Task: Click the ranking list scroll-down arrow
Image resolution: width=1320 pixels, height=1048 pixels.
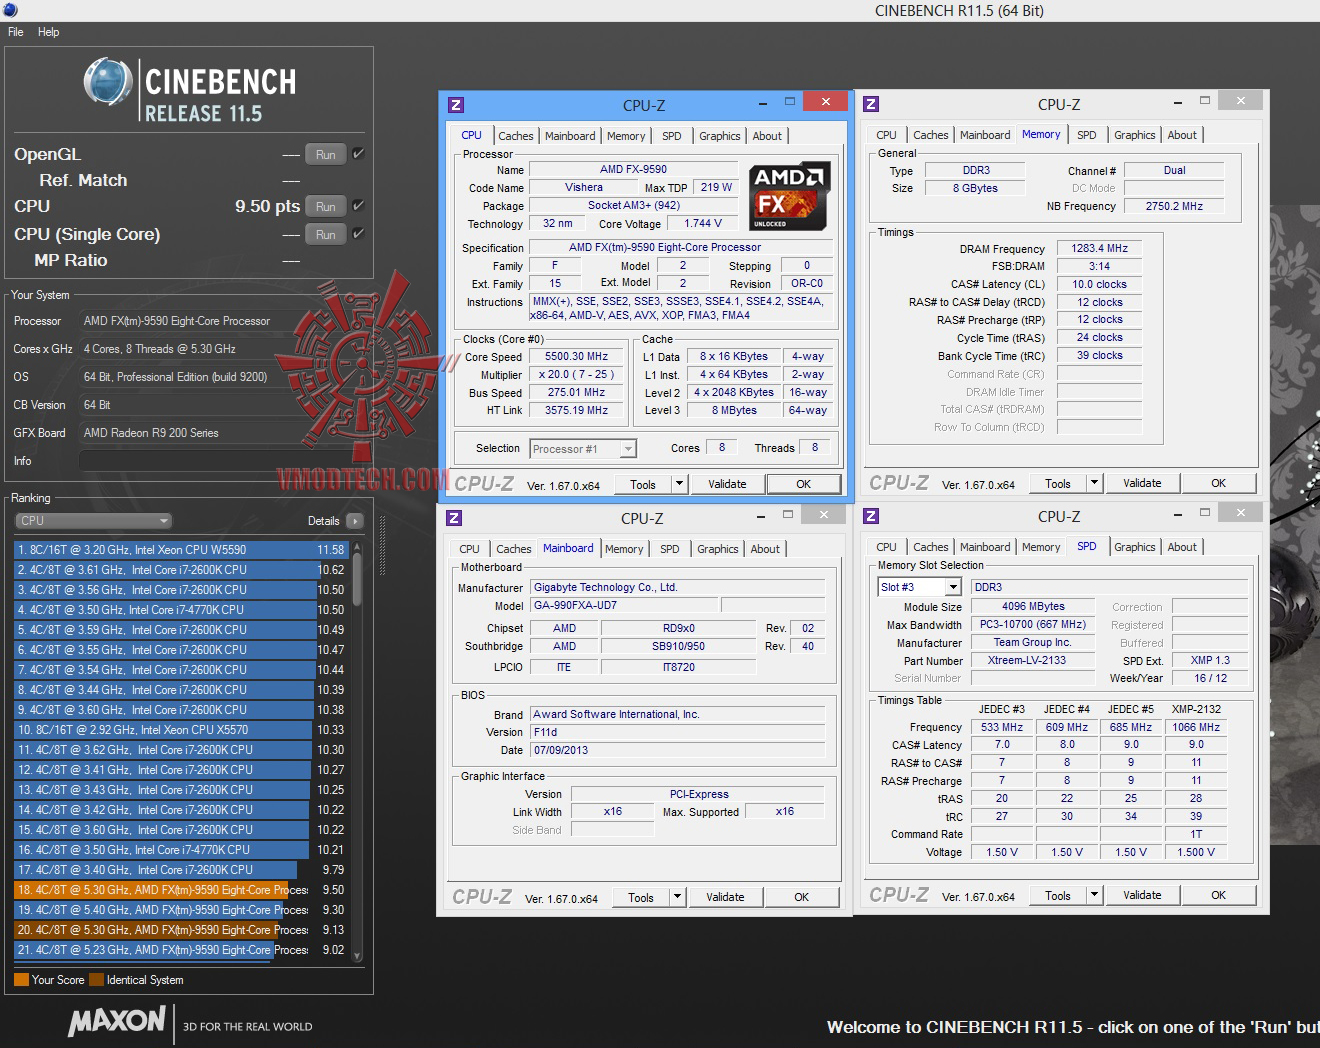Action: [x=357, y=957]
